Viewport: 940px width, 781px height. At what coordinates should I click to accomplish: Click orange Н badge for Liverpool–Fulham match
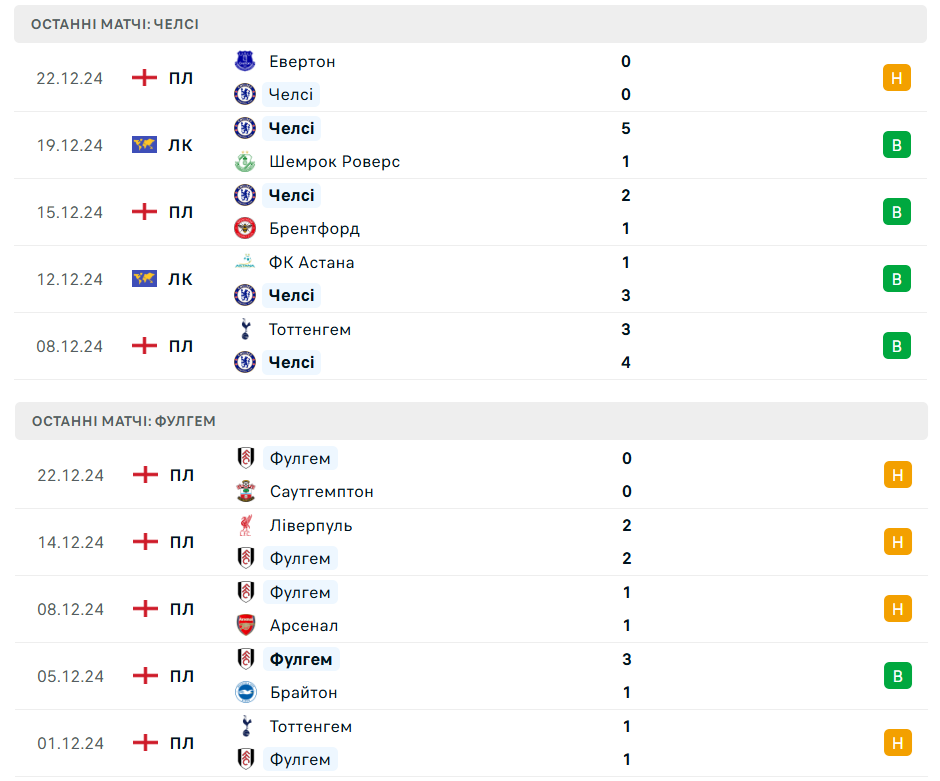click(x=897, y=542)
